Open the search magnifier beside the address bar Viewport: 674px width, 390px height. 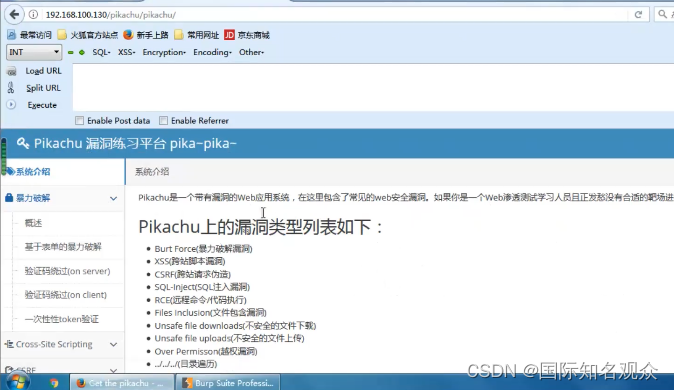point(662,15)
